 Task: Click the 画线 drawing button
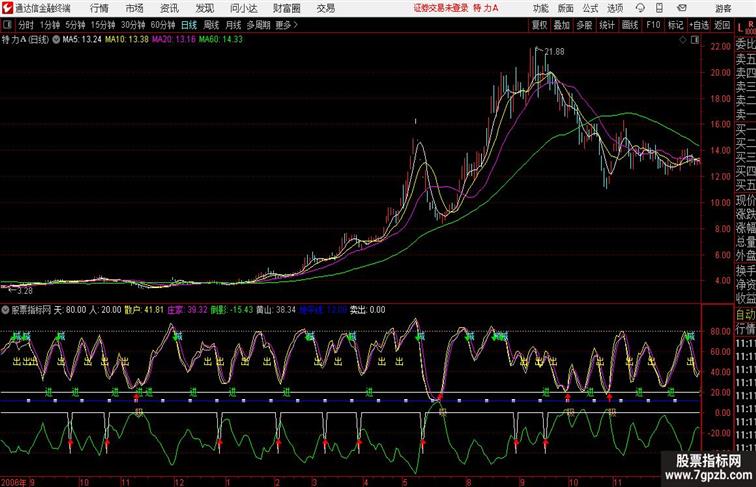tap(630, 25)
